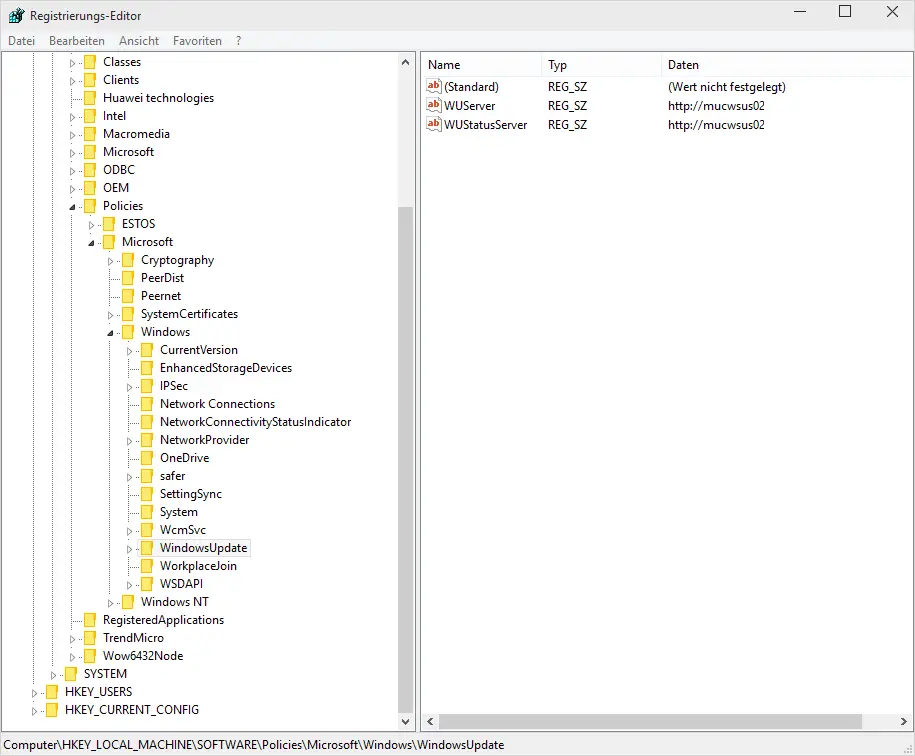This screenshot has height=756, width=915.
Task: Click the Policies folder icon
Action: pos(90,206)
